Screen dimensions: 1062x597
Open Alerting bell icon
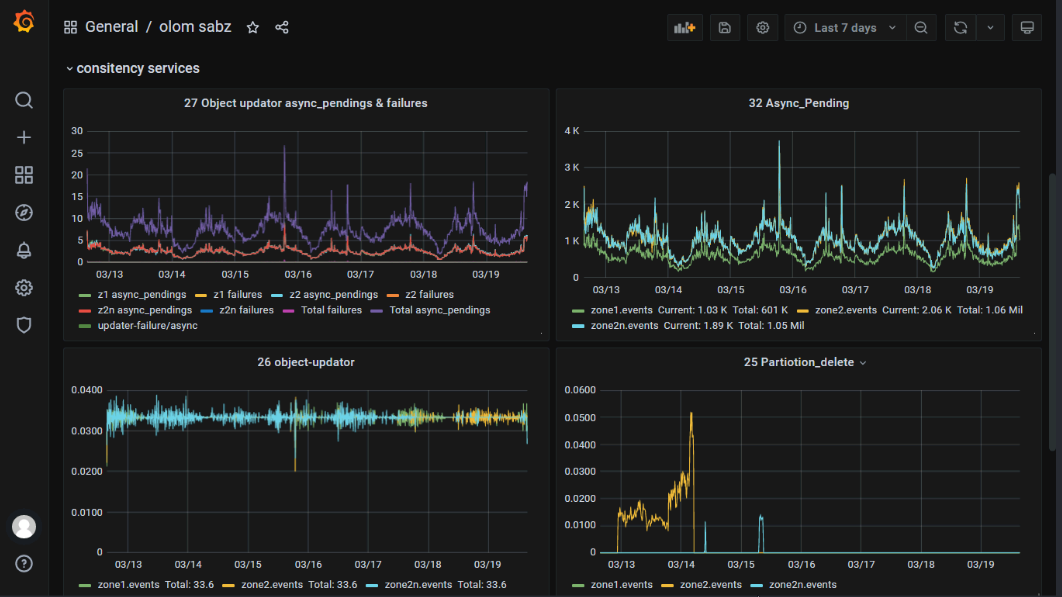click(24, 251)
